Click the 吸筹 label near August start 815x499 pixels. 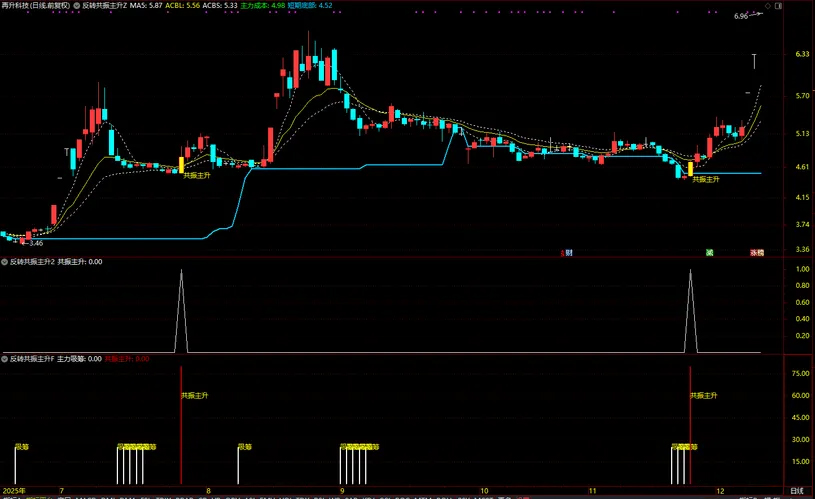tap(245, 447)
